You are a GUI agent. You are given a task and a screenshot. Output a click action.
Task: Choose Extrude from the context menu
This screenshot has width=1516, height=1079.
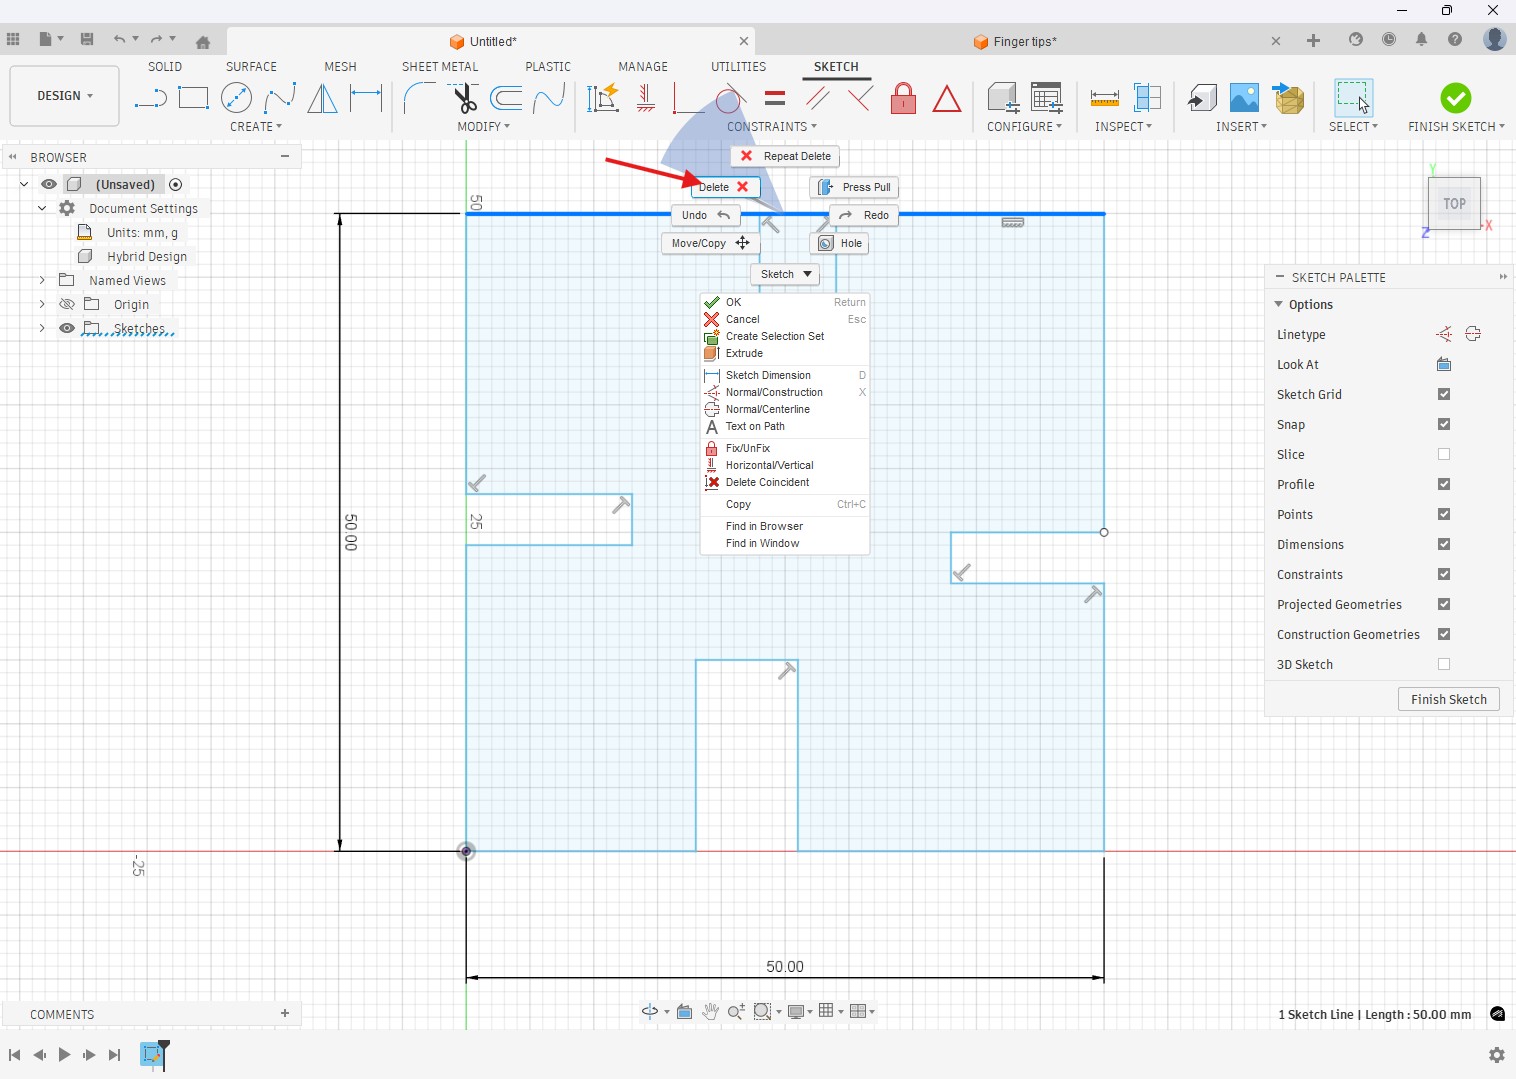744,353
